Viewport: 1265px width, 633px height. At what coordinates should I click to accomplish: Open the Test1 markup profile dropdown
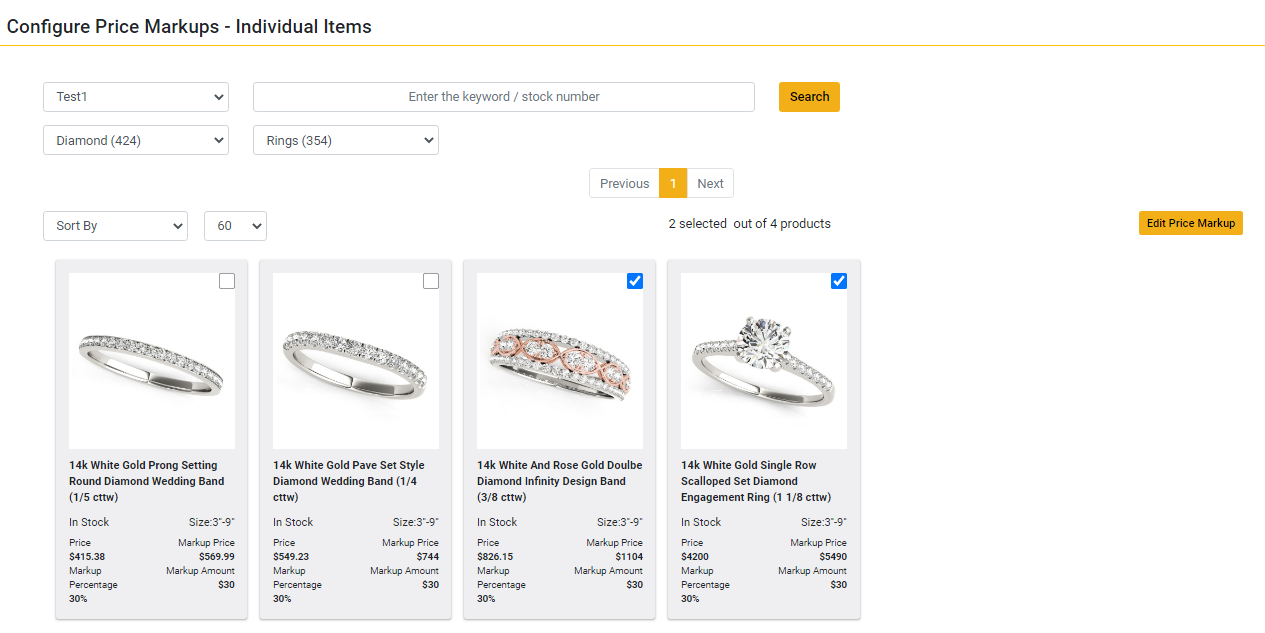[135, 96]
